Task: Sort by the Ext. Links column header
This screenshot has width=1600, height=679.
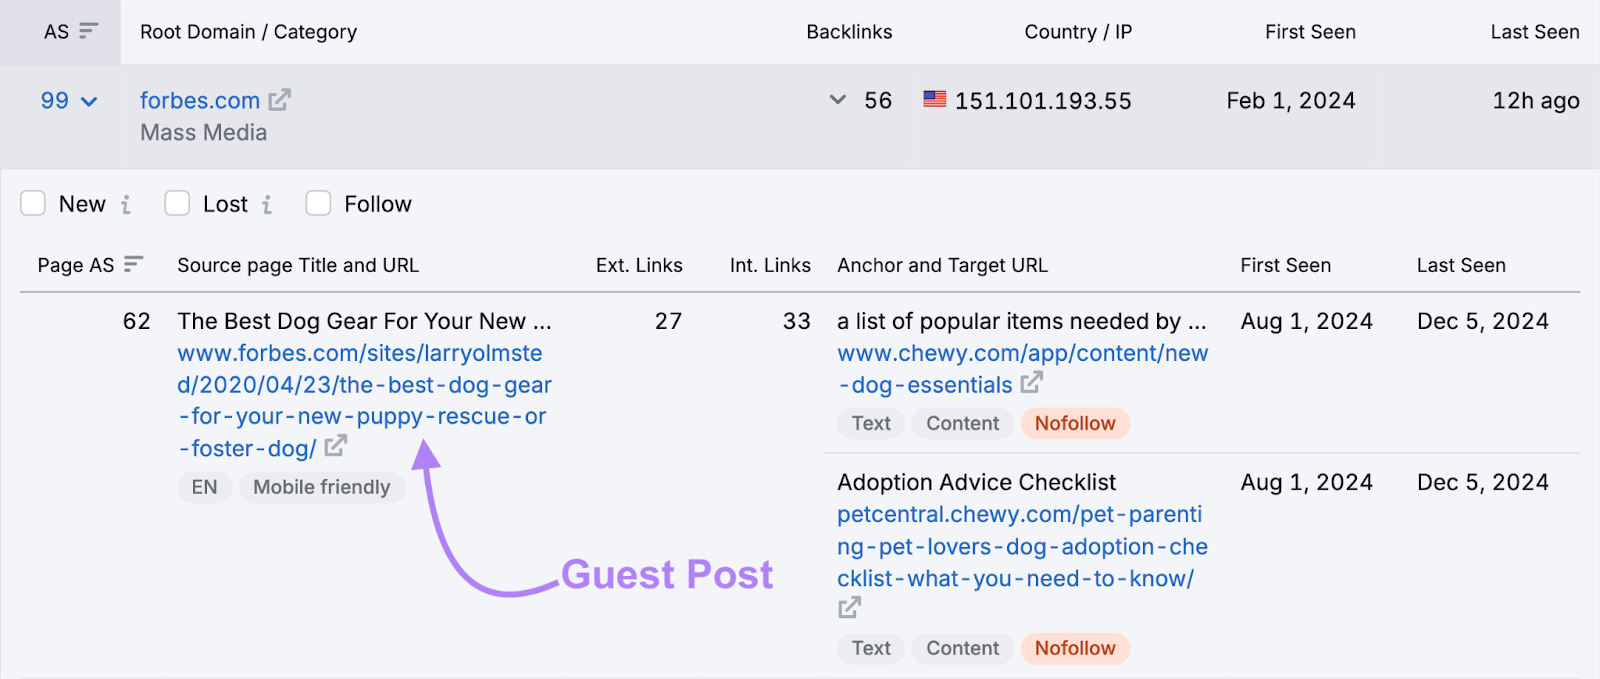Action: (639, 265)
